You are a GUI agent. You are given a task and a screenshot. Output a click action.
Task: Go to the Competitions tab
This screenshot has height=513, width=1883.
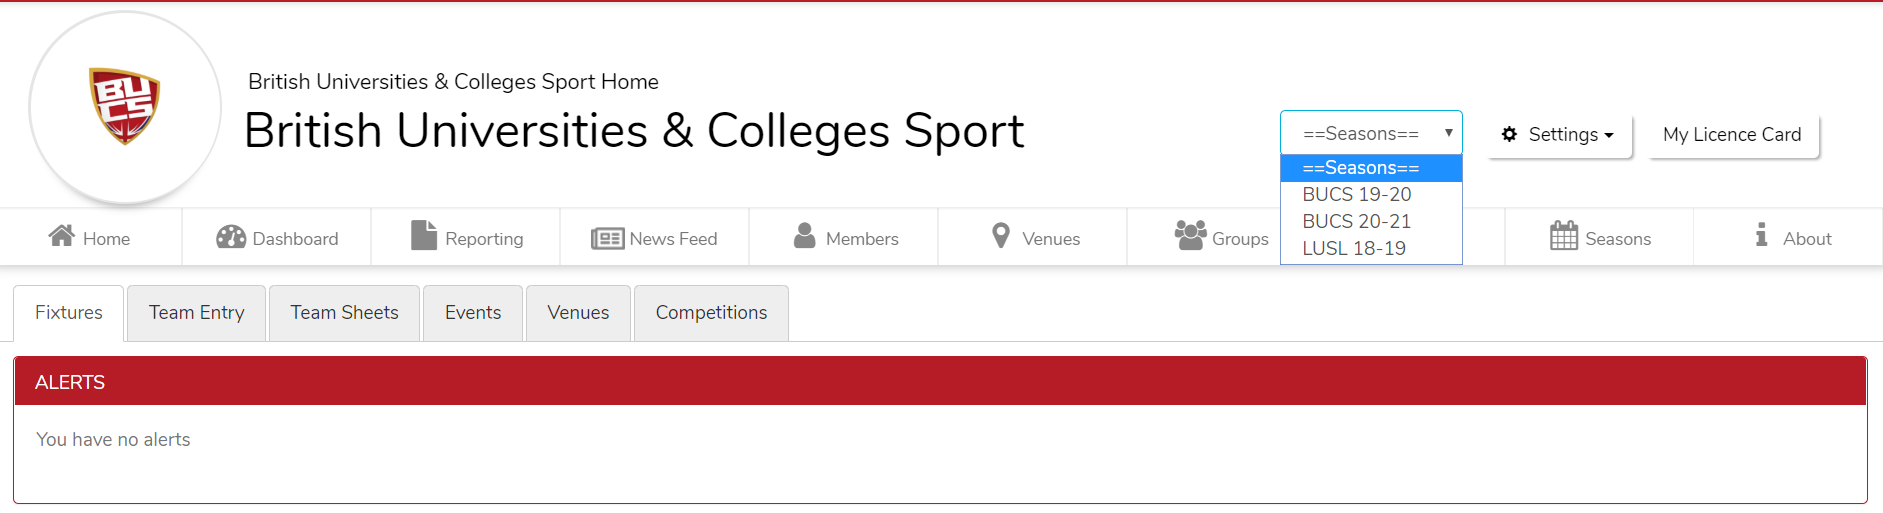coord(711,313)
